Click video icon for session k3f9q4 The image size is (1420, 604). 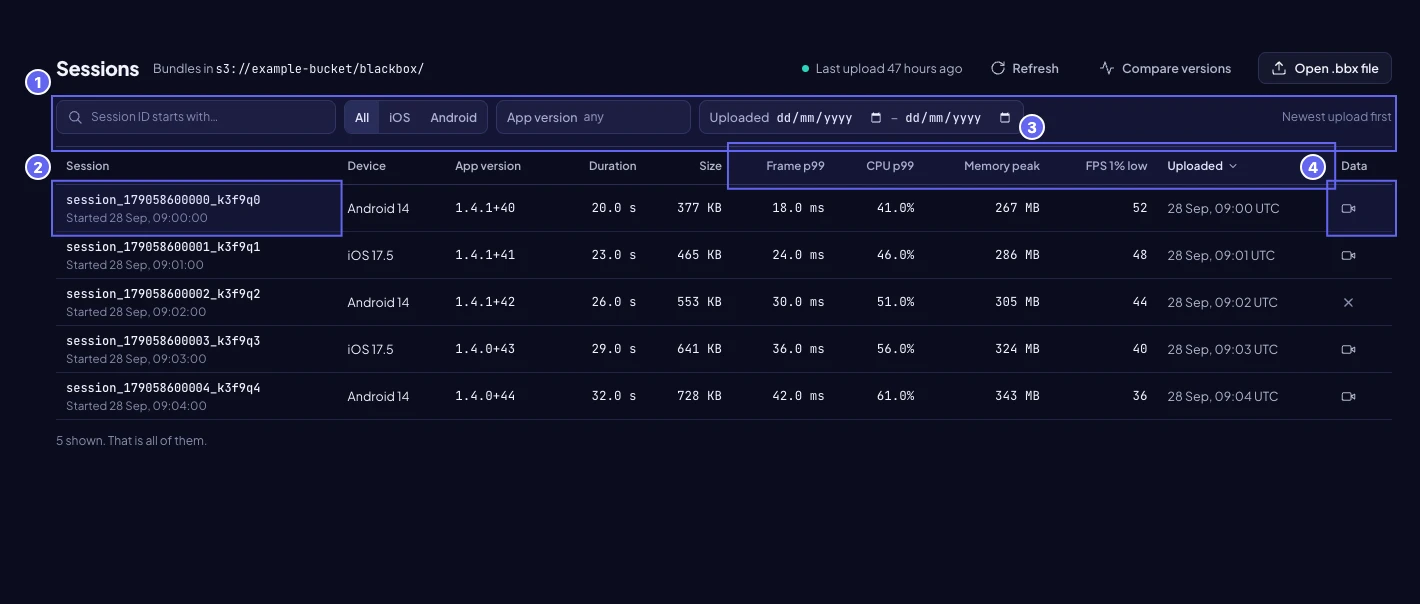coord(1348,396)
